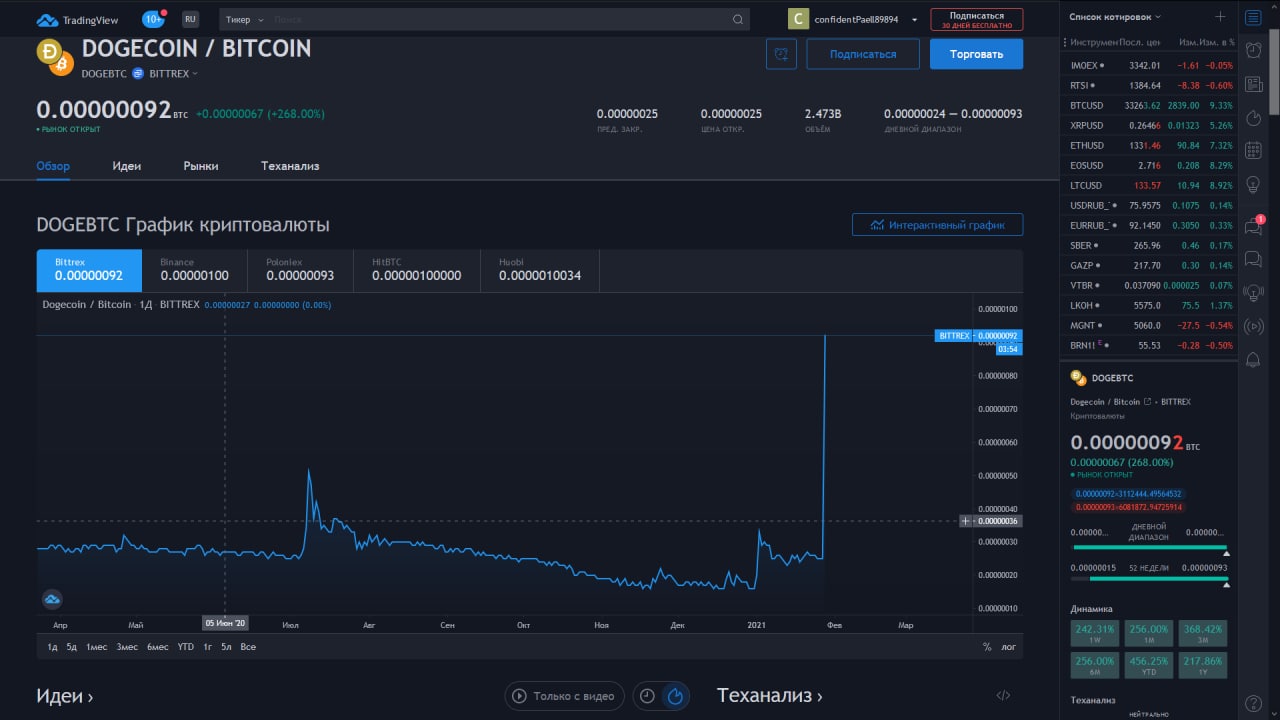Open the 10+ notifications badge

pyautogui.click(x=153, y=19)
